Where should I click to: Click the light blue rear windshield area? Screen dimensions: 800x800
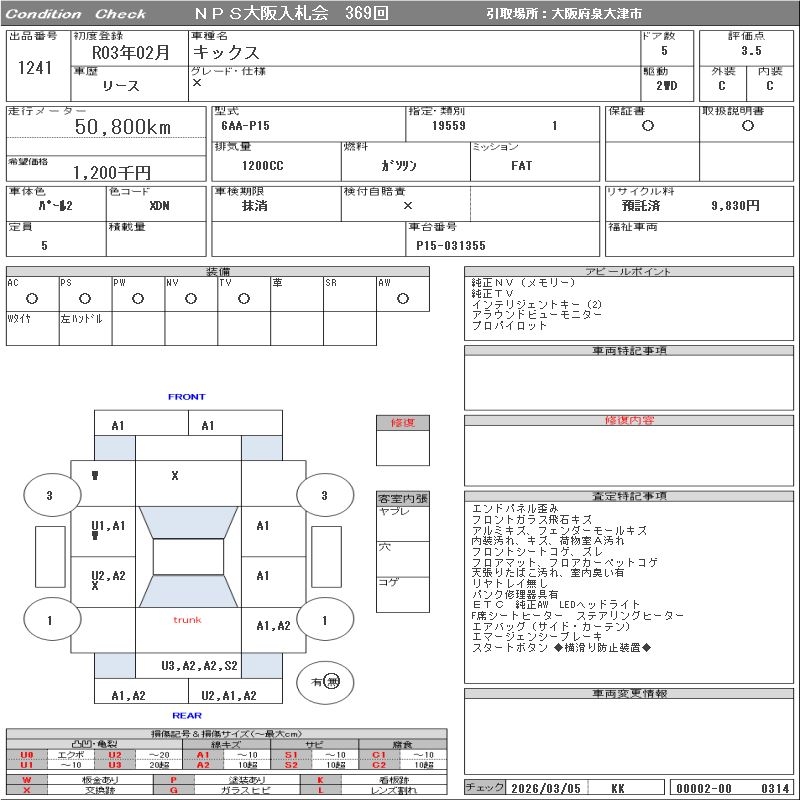188,592
